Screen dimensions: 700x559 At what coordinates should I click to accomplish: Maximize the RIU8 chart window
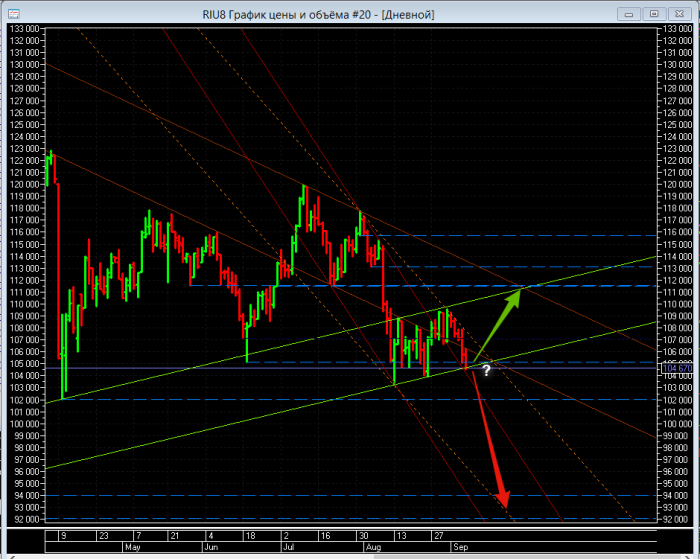point(654,13)
